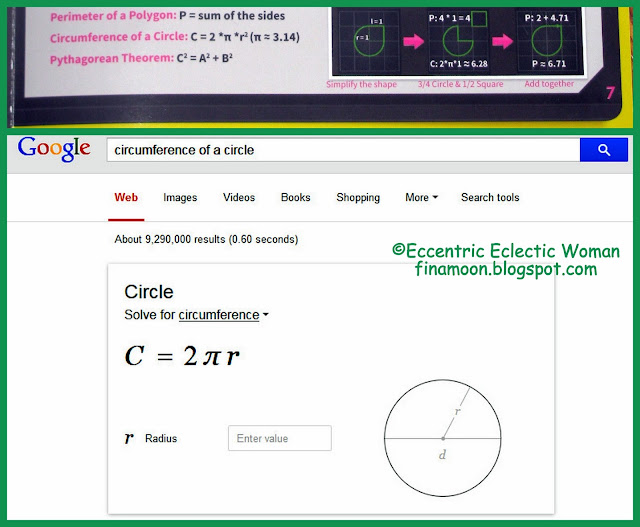Click the finamoon.blogspot.com watermark text

(x=506, y=269)
